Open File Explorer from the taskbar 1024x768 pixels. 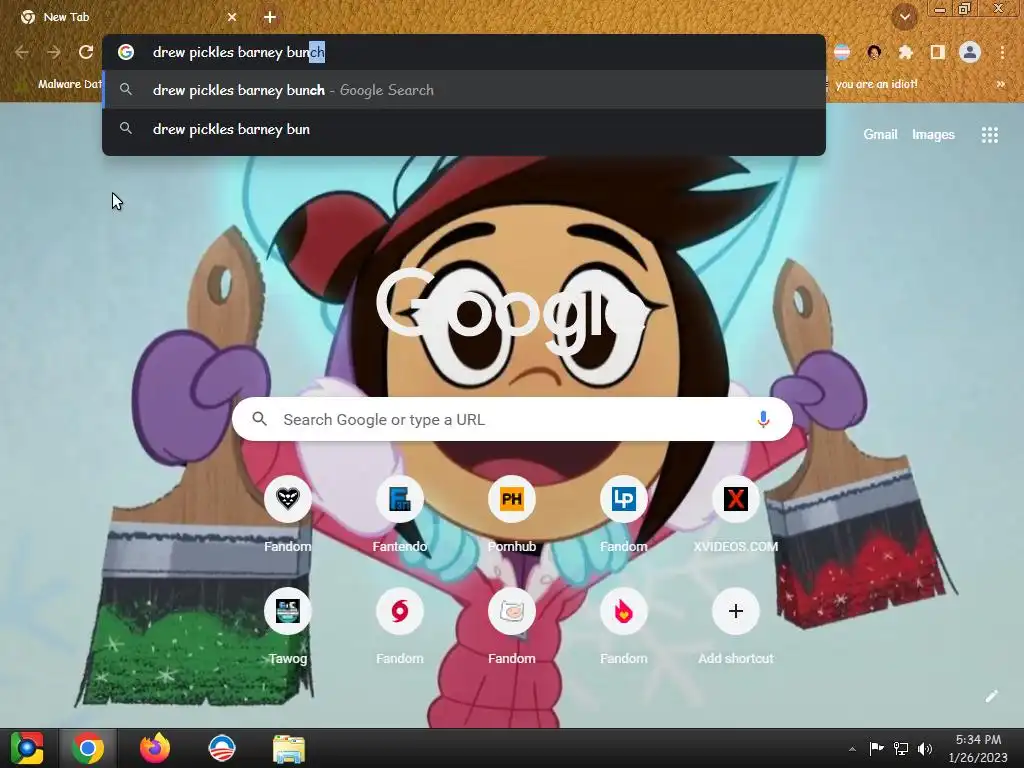tap(289, 748)
